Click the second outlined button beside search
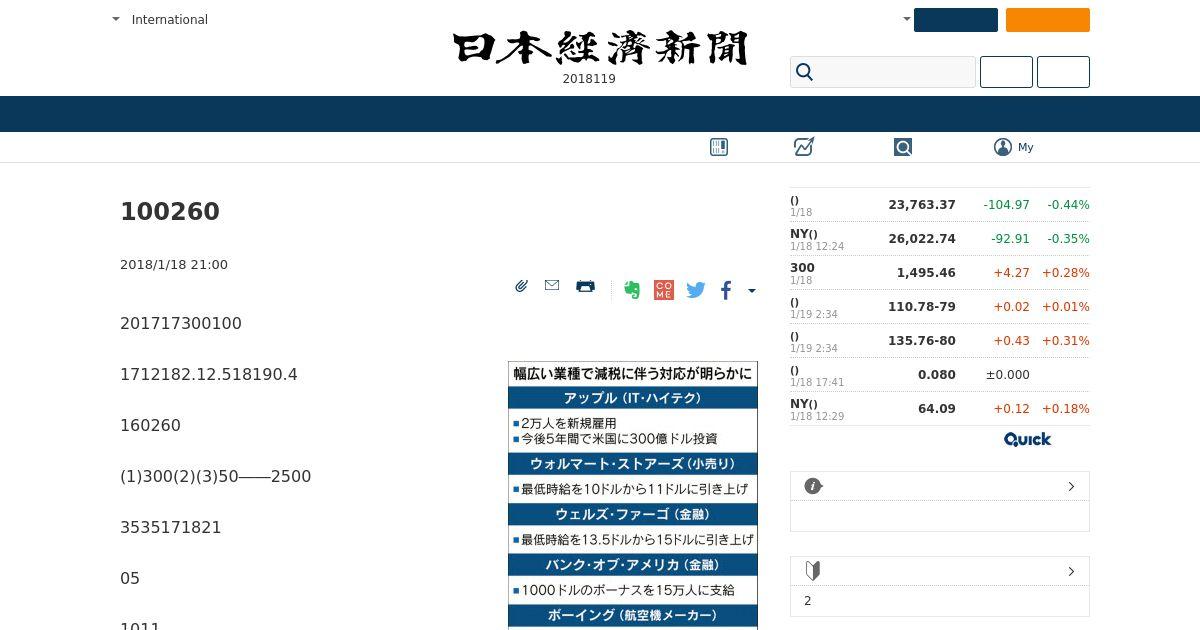1200x630 pixels. click(1063, 72)
